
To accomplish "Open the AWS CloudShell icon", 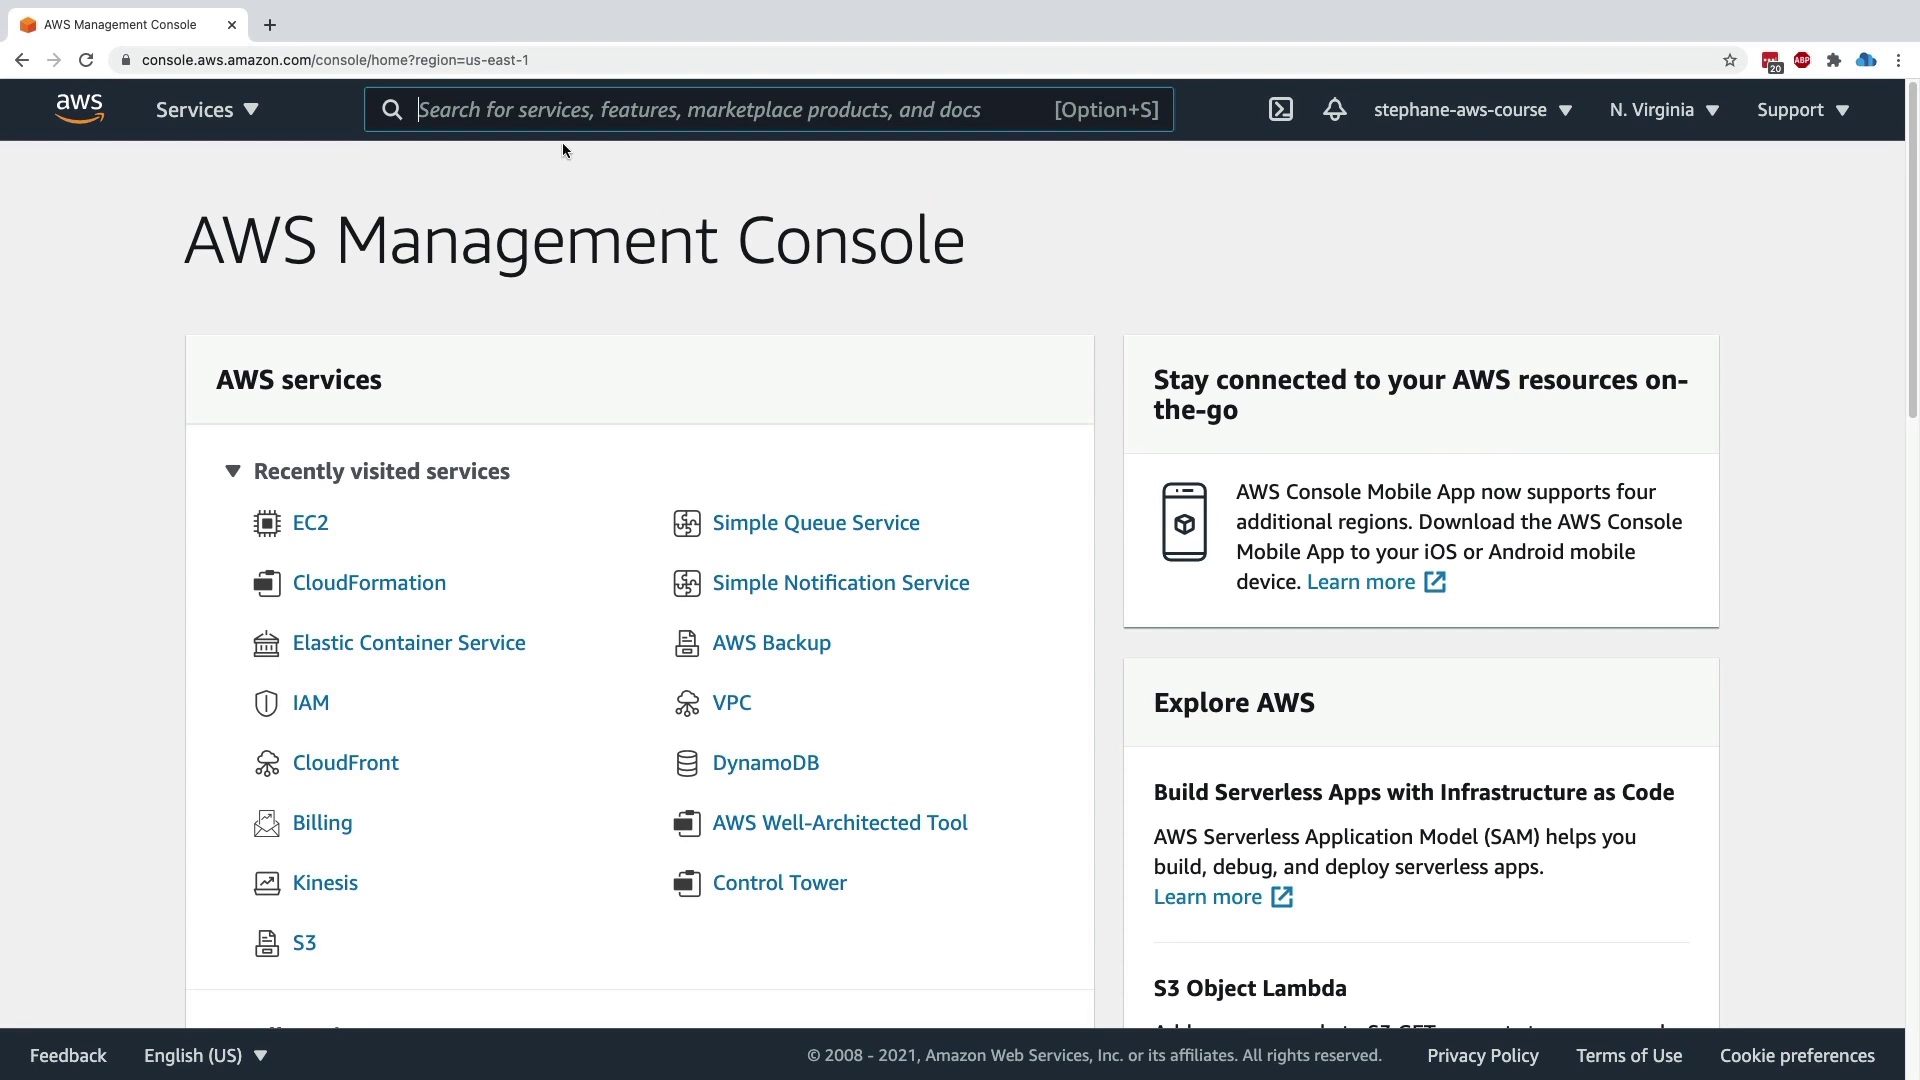I will [x=1281, y=110].
